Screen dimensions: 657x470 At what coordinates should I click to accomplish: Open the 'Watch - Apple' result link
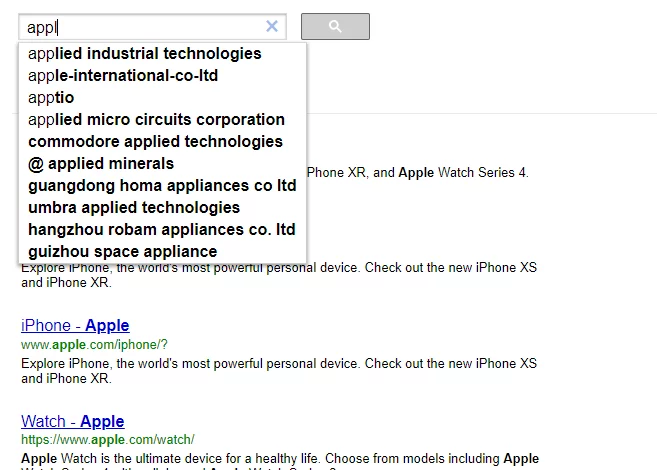72,422
